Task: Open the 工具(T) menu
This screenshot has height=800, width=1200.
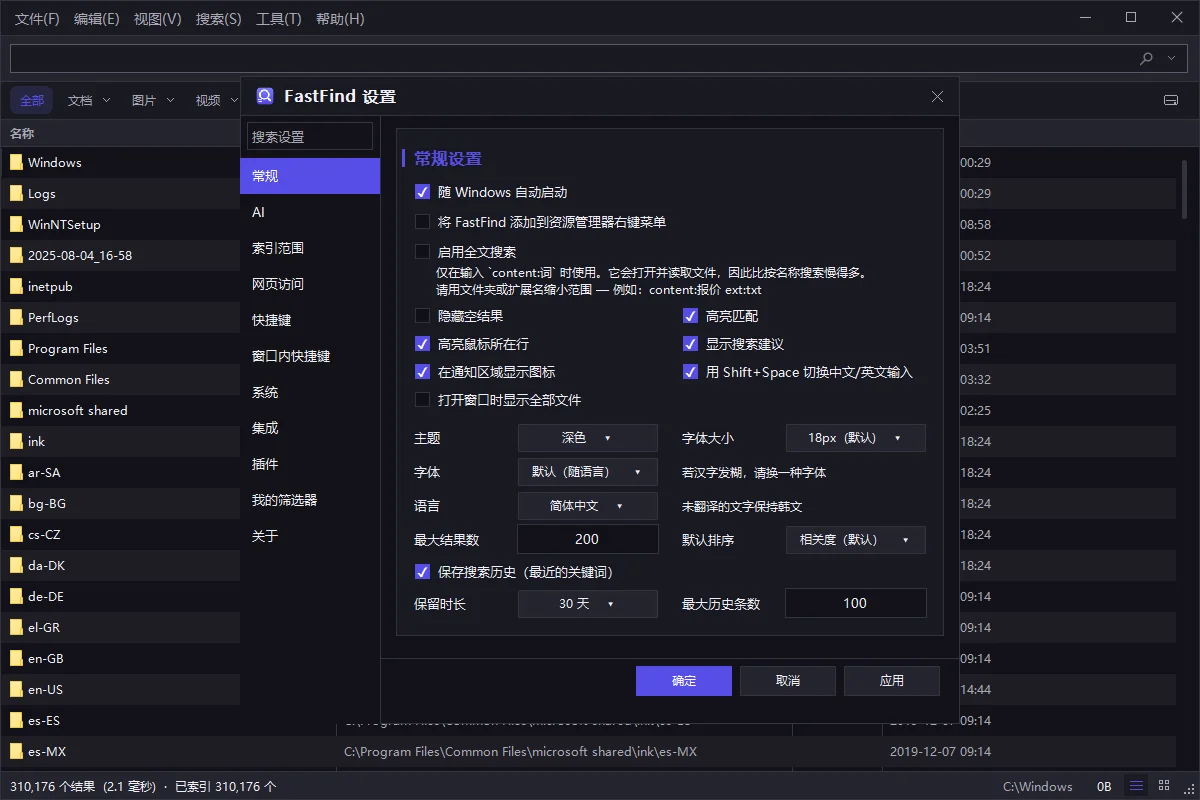Action: coord(279,19)
